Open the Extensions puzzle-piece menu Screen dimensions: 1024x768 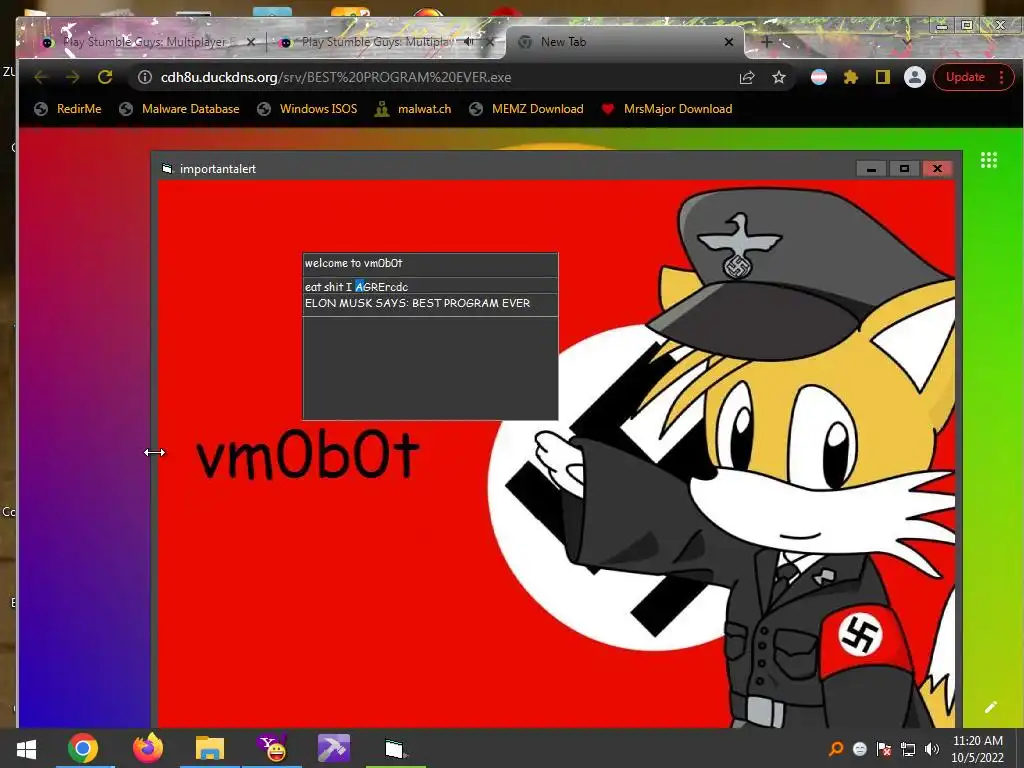pos(850,77)
